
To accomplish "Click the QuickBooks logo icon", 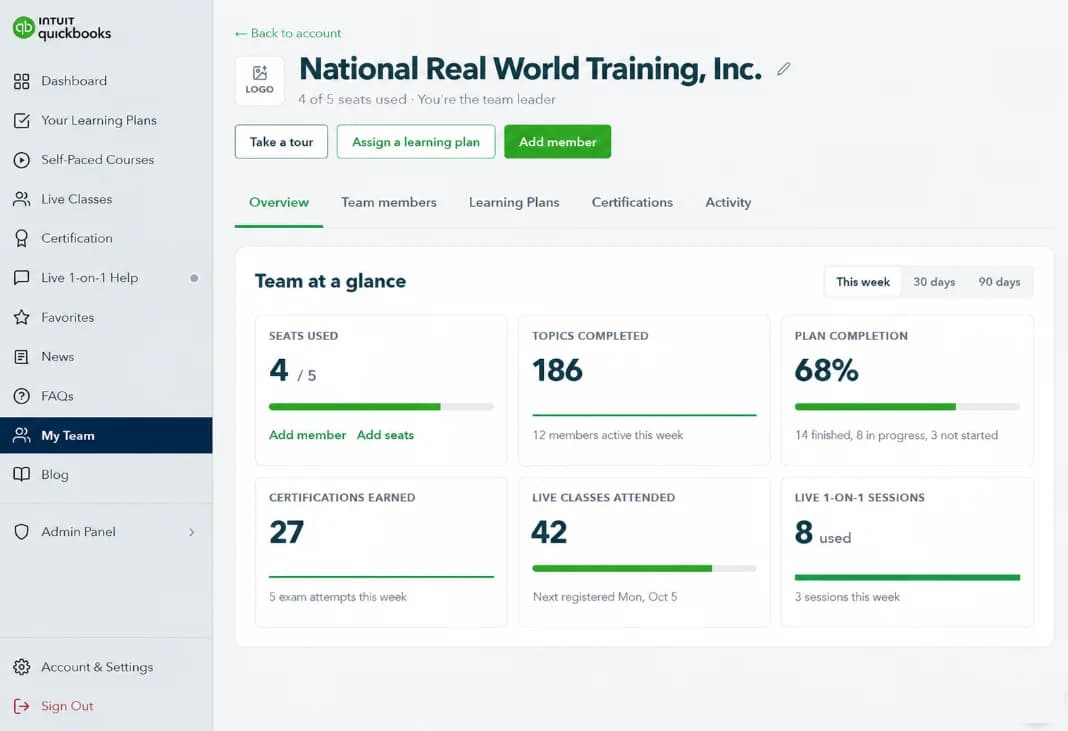I will (24, 27).
